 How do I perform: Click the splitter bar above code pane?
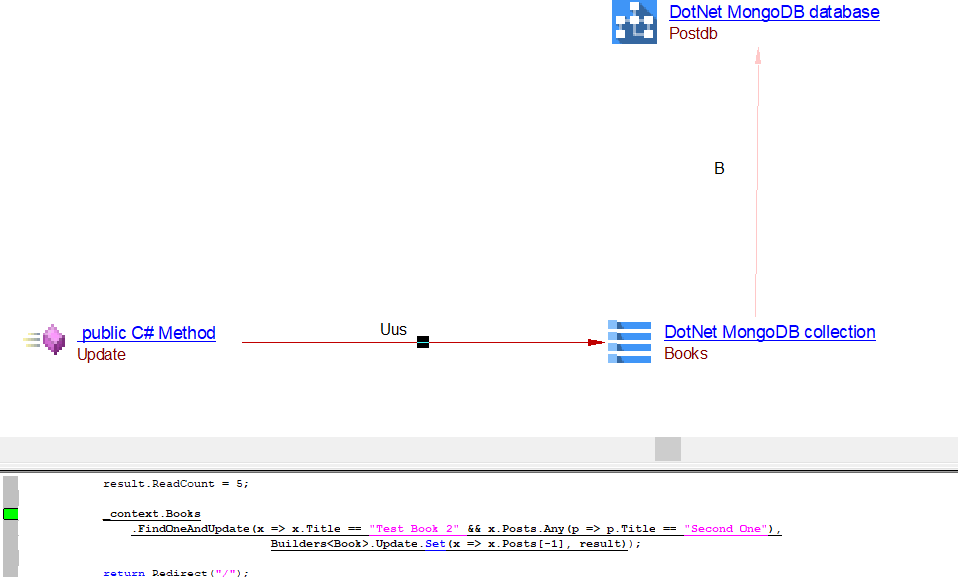tap(479, 469)
